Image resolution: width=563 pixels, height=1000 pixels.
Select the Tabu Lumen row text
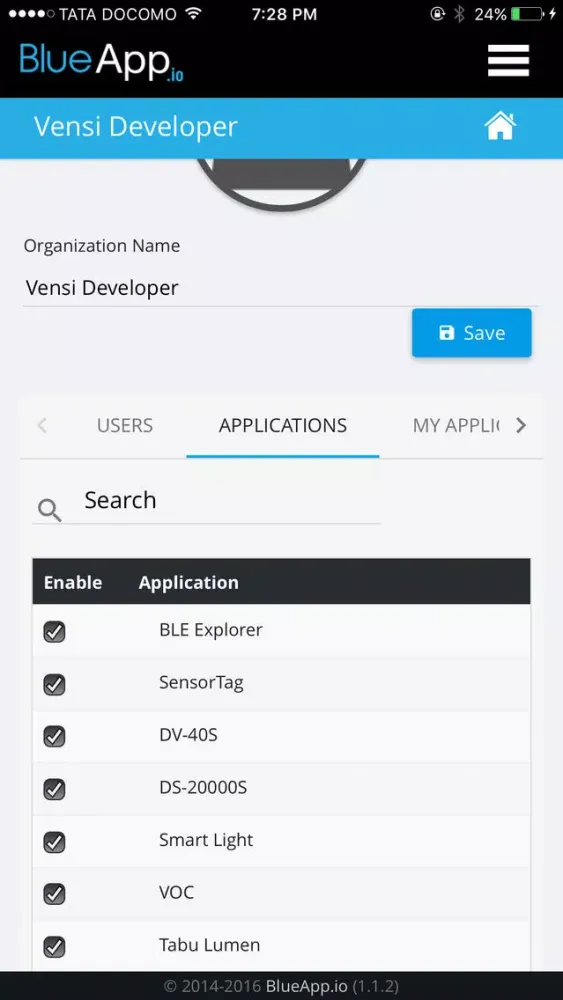coord(209,945)
